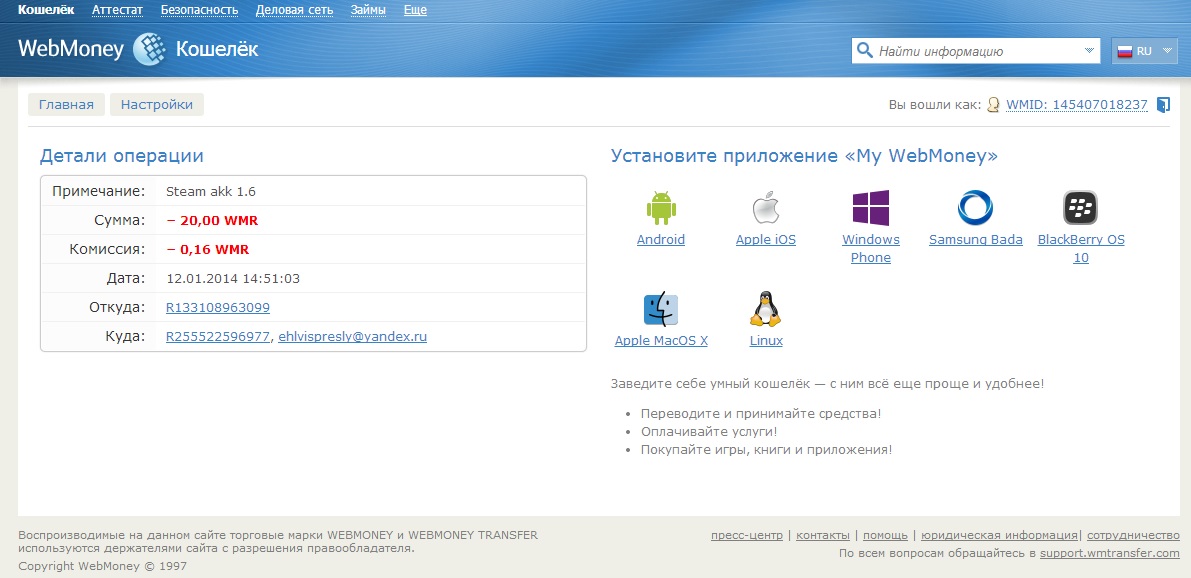Screen dimensions: 1191x578
Task: Focus the Найти информацию search field
Action: tap(978, 52)
